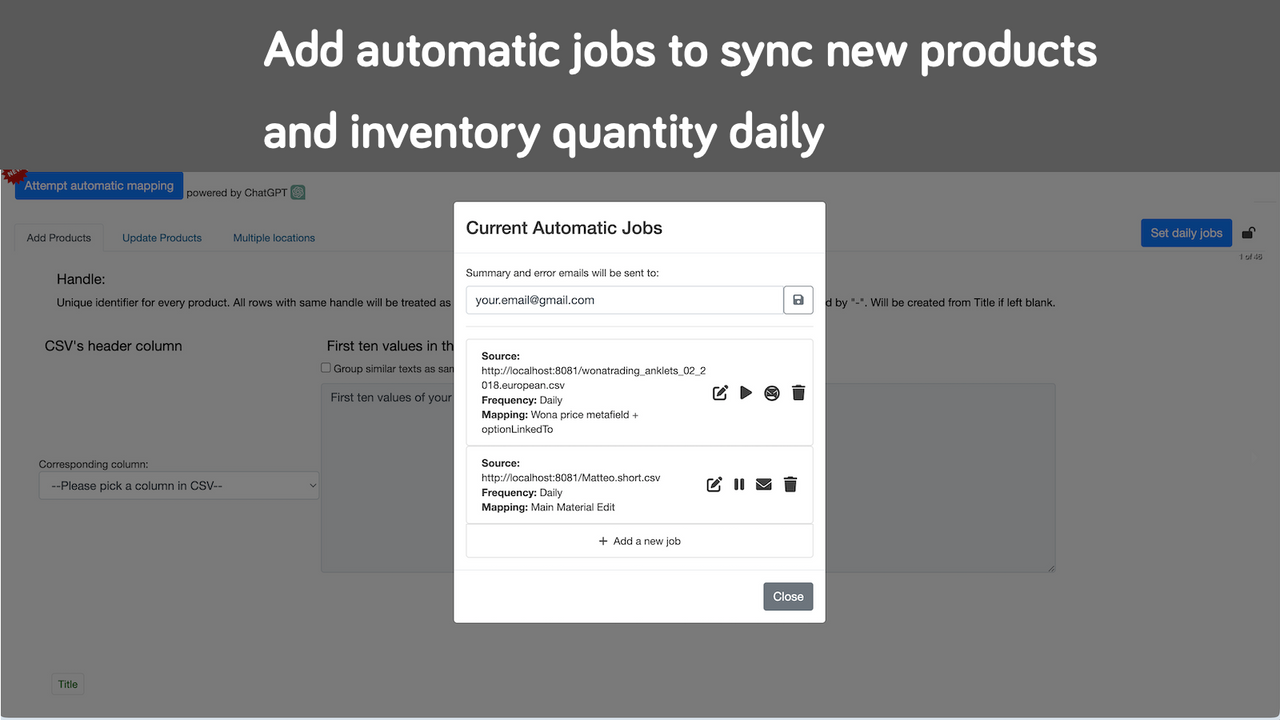Pause the Matteo.short.csv job

click(x=738, y=484)
